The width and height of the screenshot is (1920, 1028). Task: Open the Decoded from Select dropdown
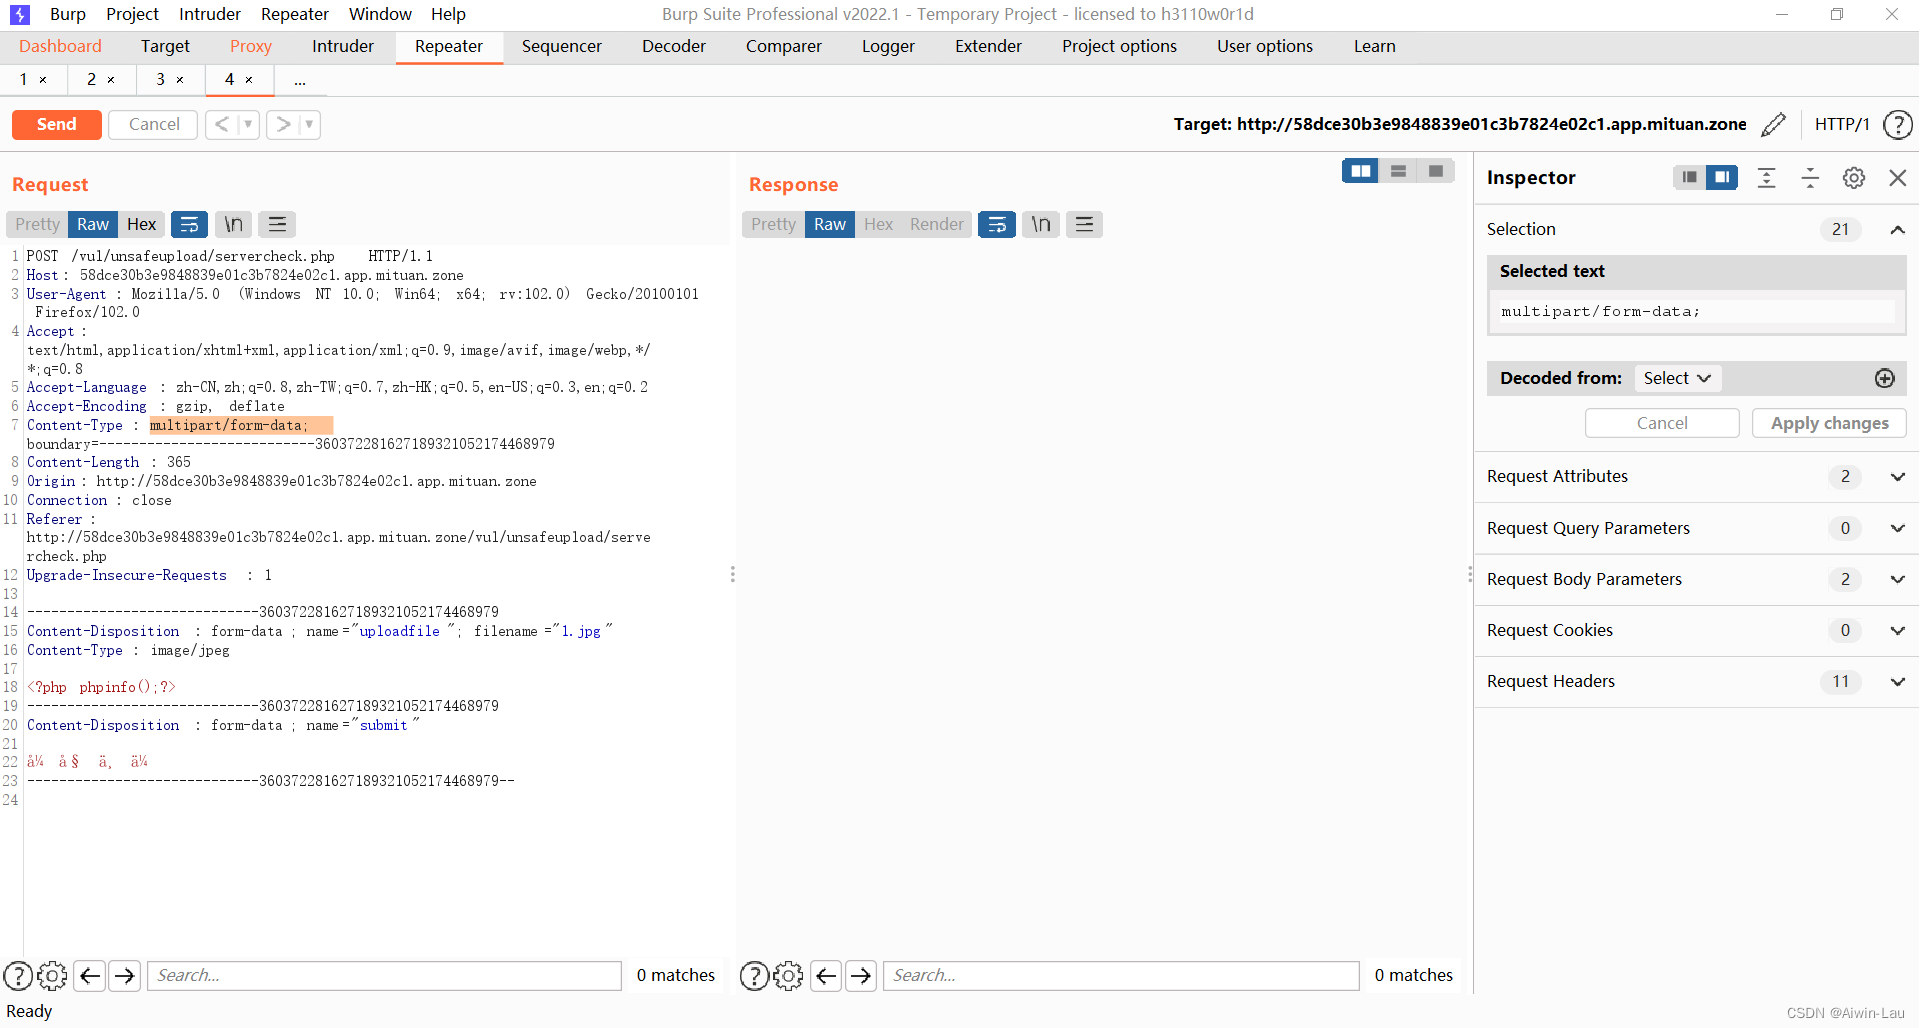(x=1677, y=378)
